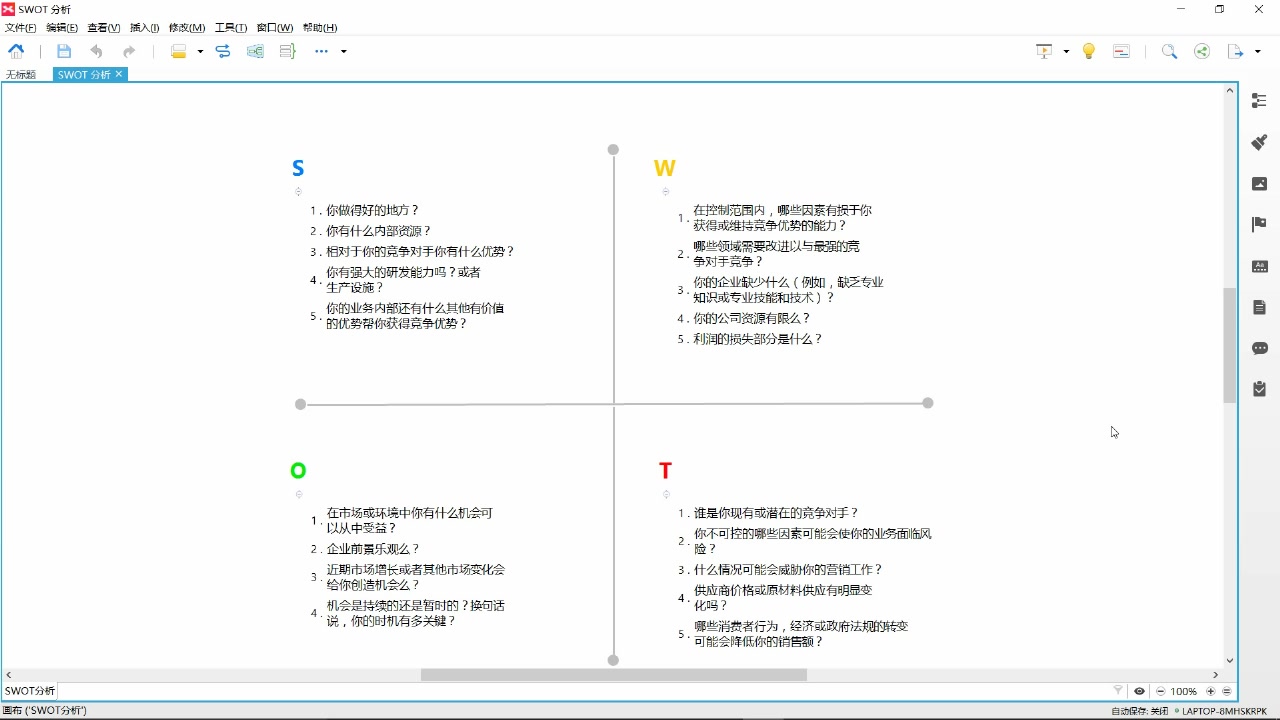Click the Home icon on toolbar
This screenshot has width=1280, height=720.
coord(15,51)
